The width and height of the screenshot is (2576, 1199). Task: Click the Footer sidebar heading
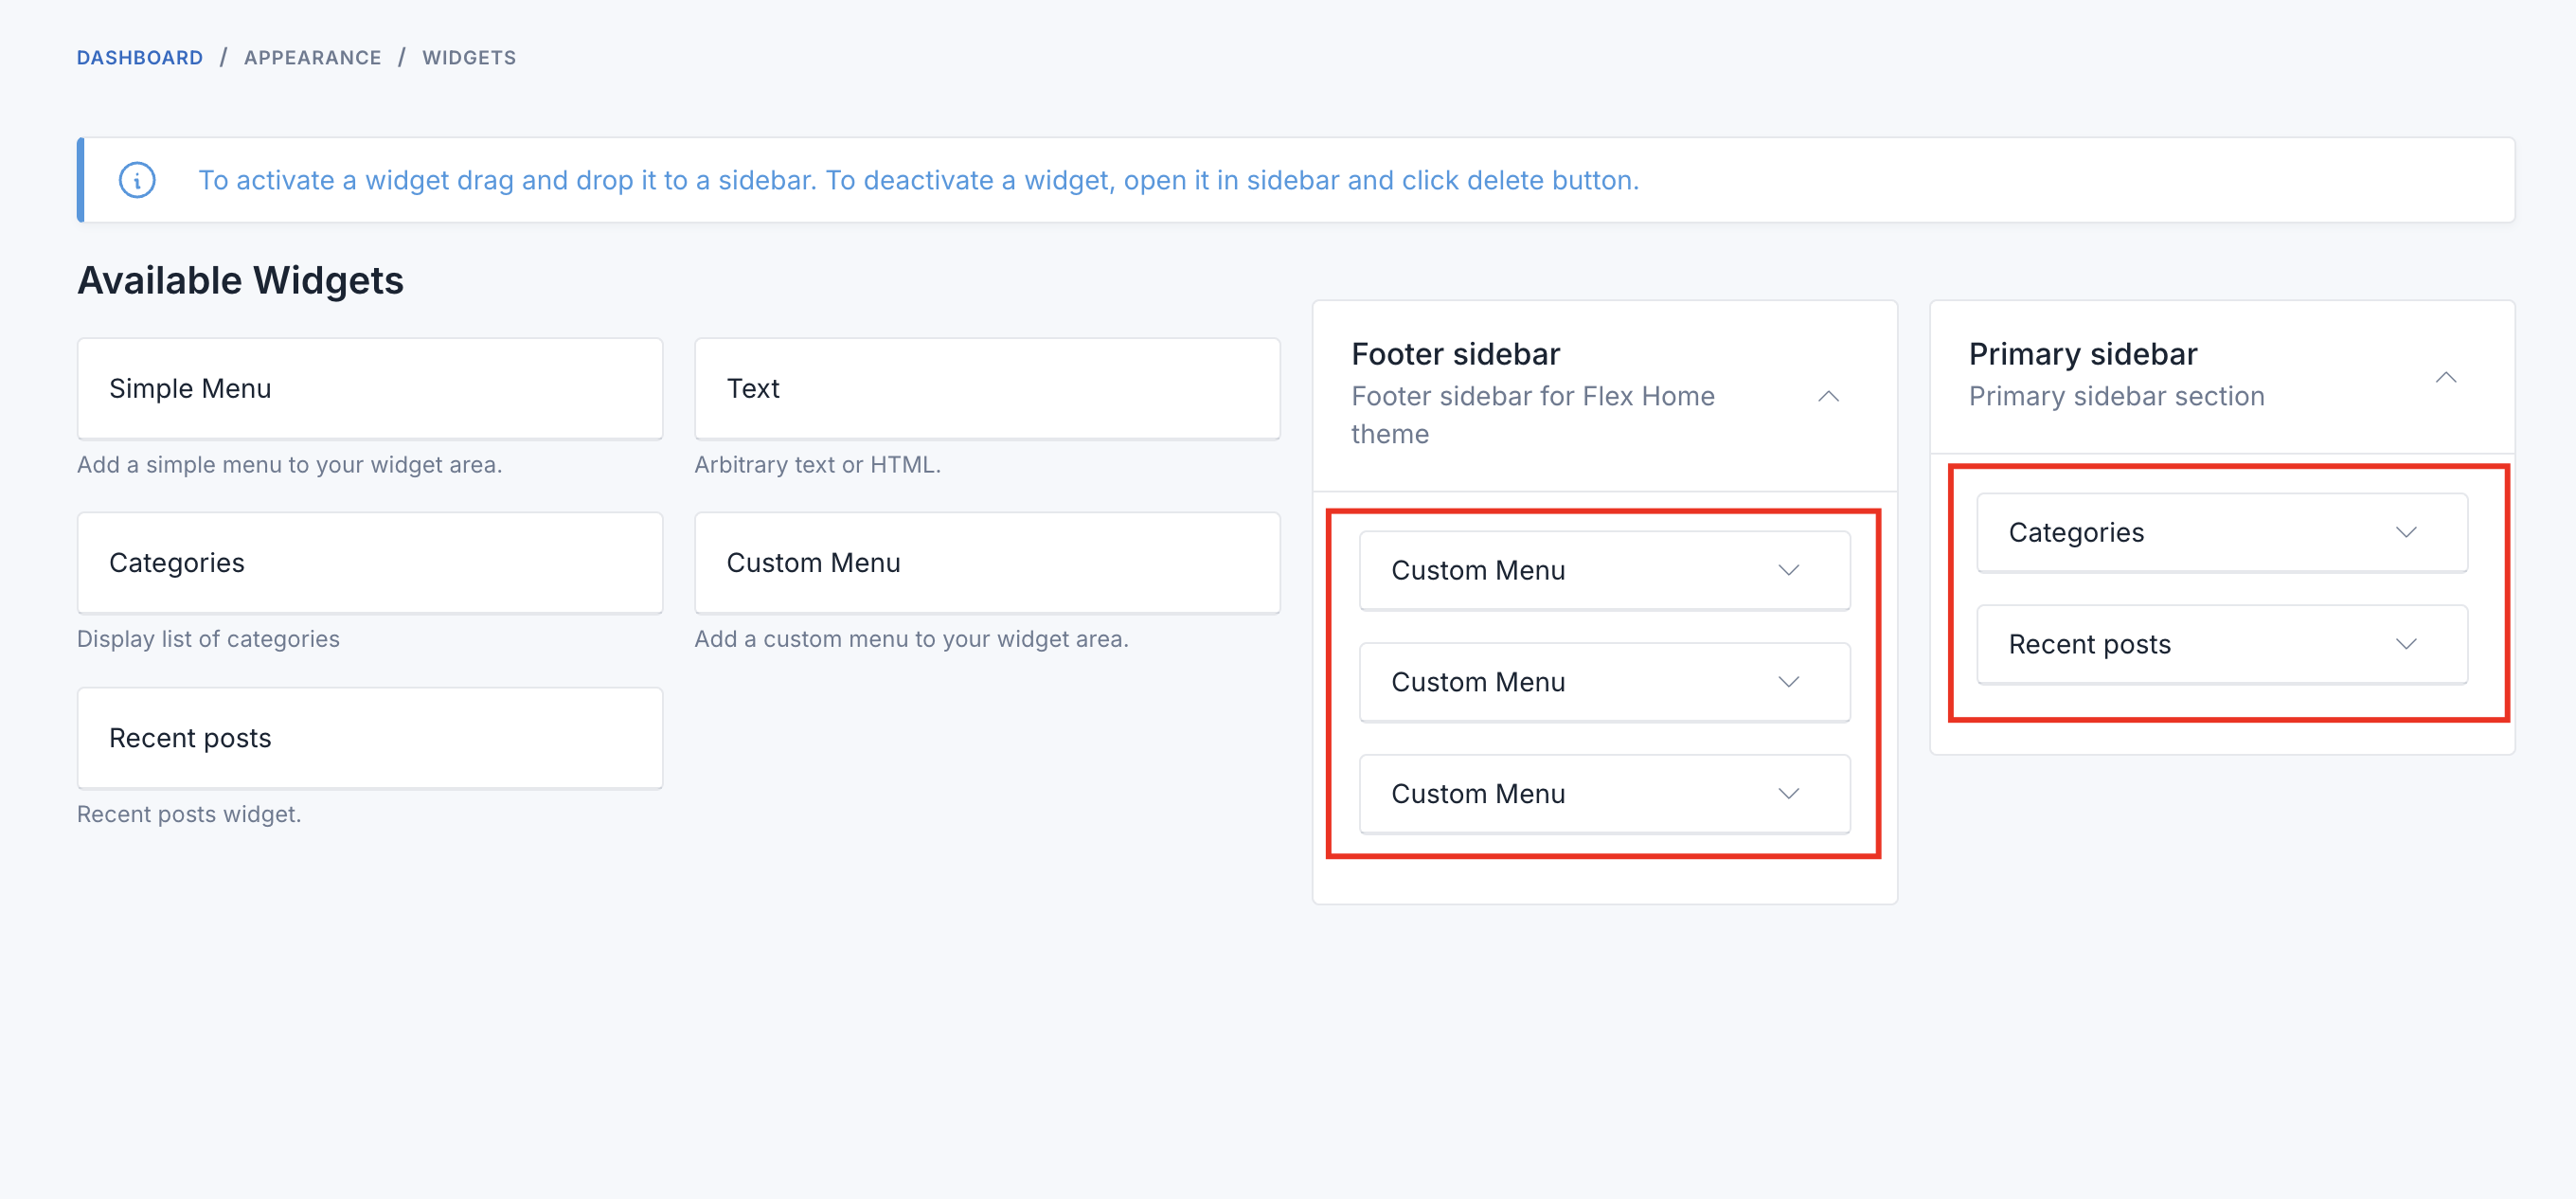pos(1455,354)
